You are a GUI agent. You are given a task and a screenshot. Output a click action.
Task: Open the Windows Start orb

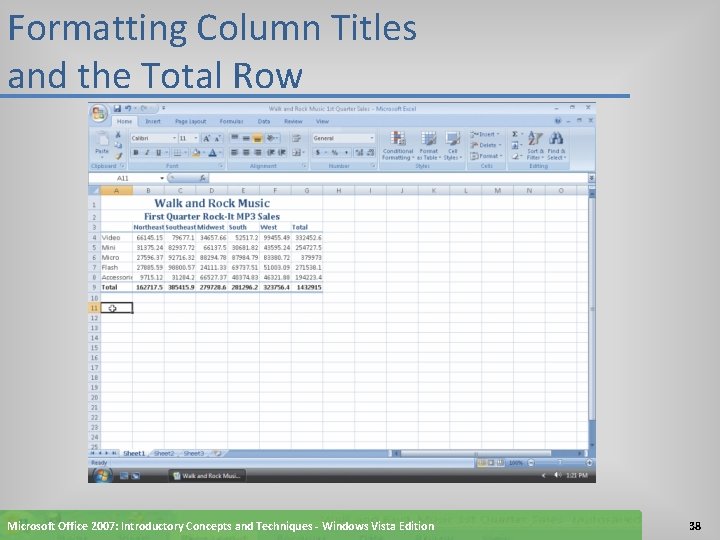101,475
